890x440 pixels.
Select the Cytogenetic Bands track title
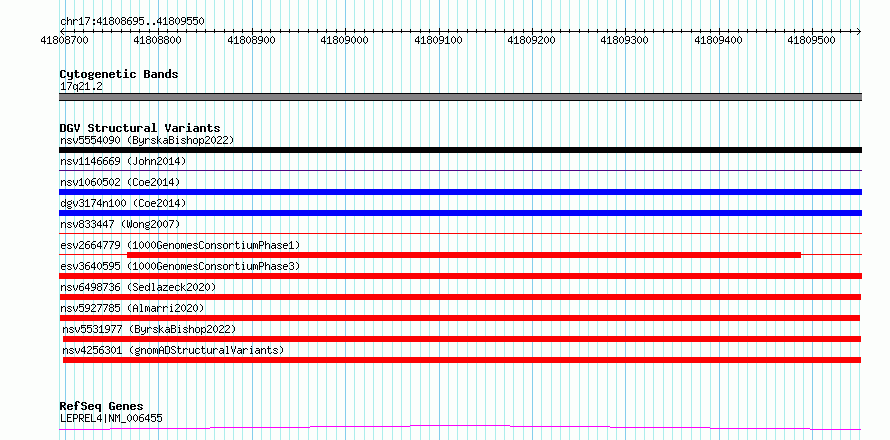pos(119,74)
